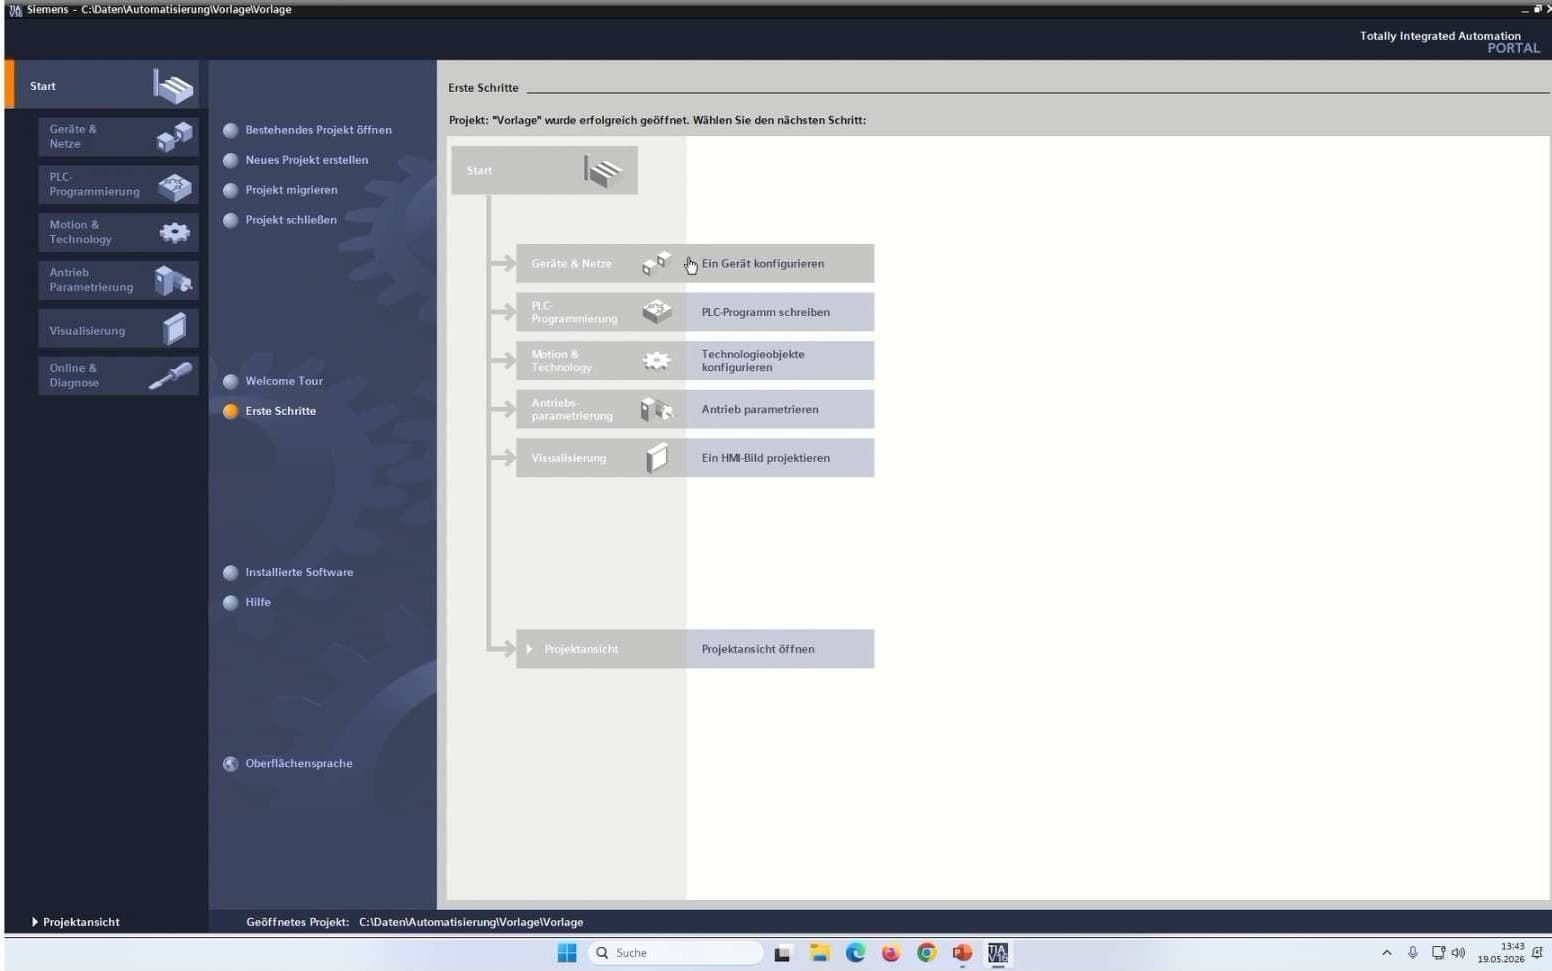This screenshot has height=971, width=1552.
Task: Switch to Start portal tab
Action: click(x=103, y=85)
